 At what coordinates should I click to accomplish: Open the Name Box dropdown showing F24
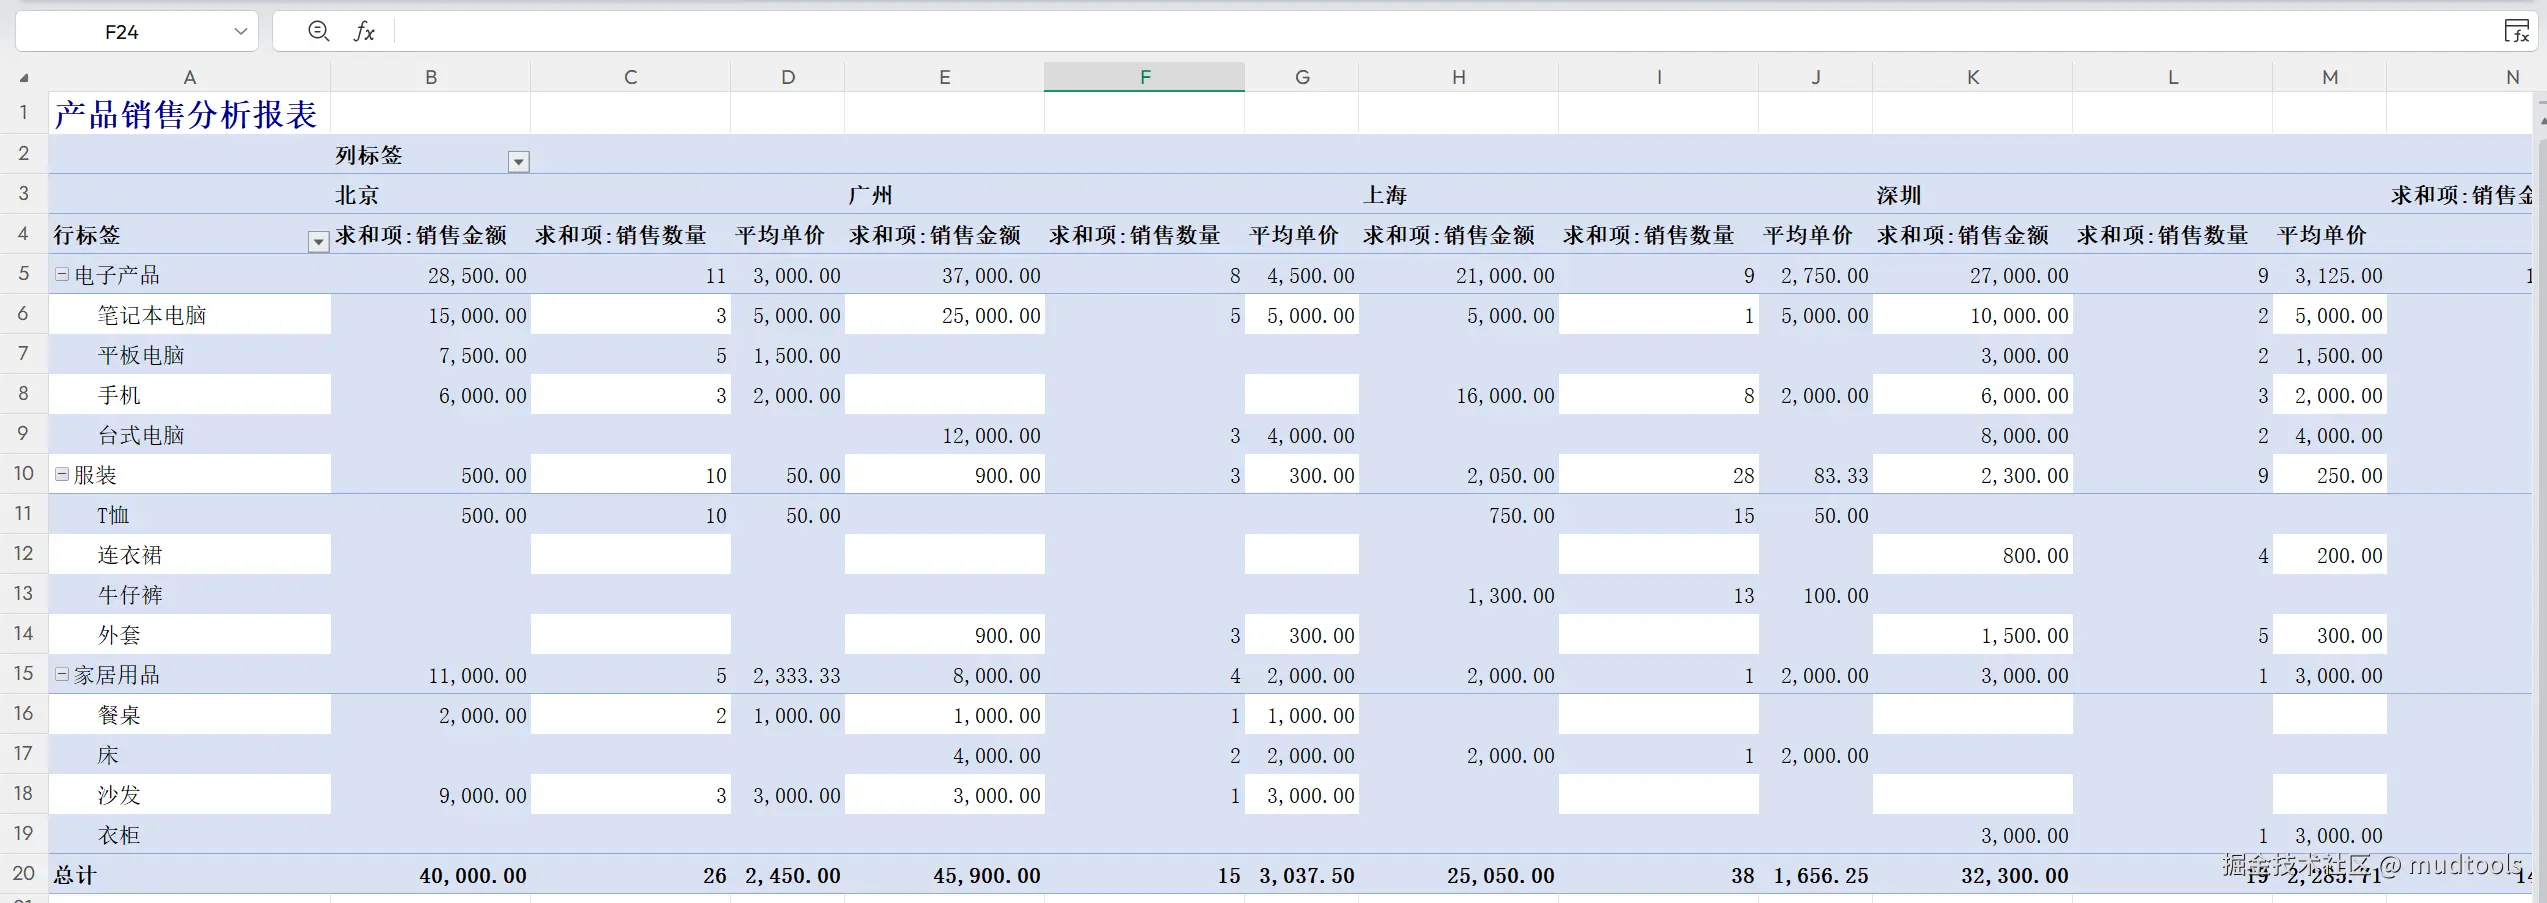240,31
